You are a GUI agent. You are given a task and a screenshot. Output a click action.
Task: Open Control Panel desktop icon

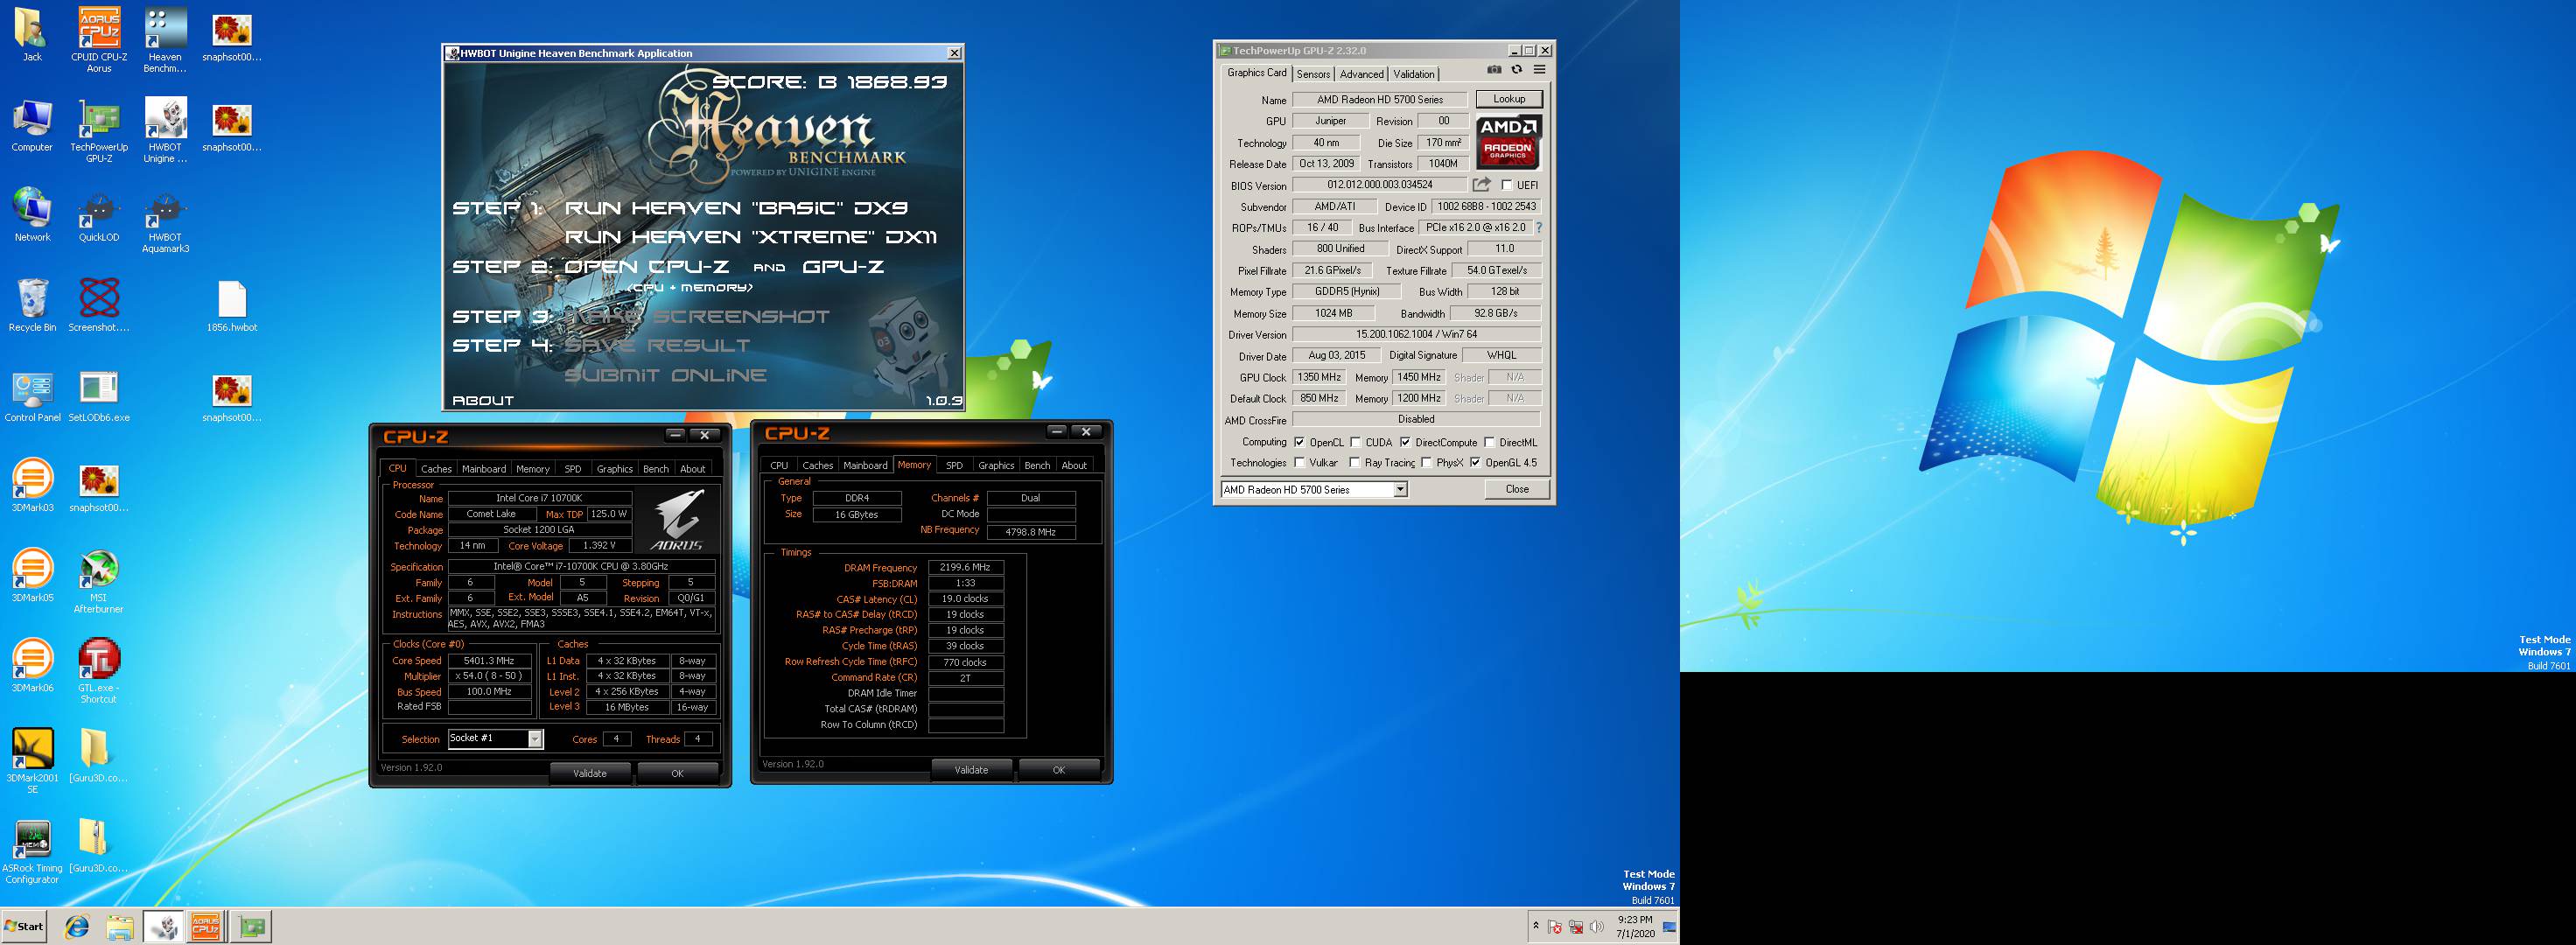coord(32,396)
